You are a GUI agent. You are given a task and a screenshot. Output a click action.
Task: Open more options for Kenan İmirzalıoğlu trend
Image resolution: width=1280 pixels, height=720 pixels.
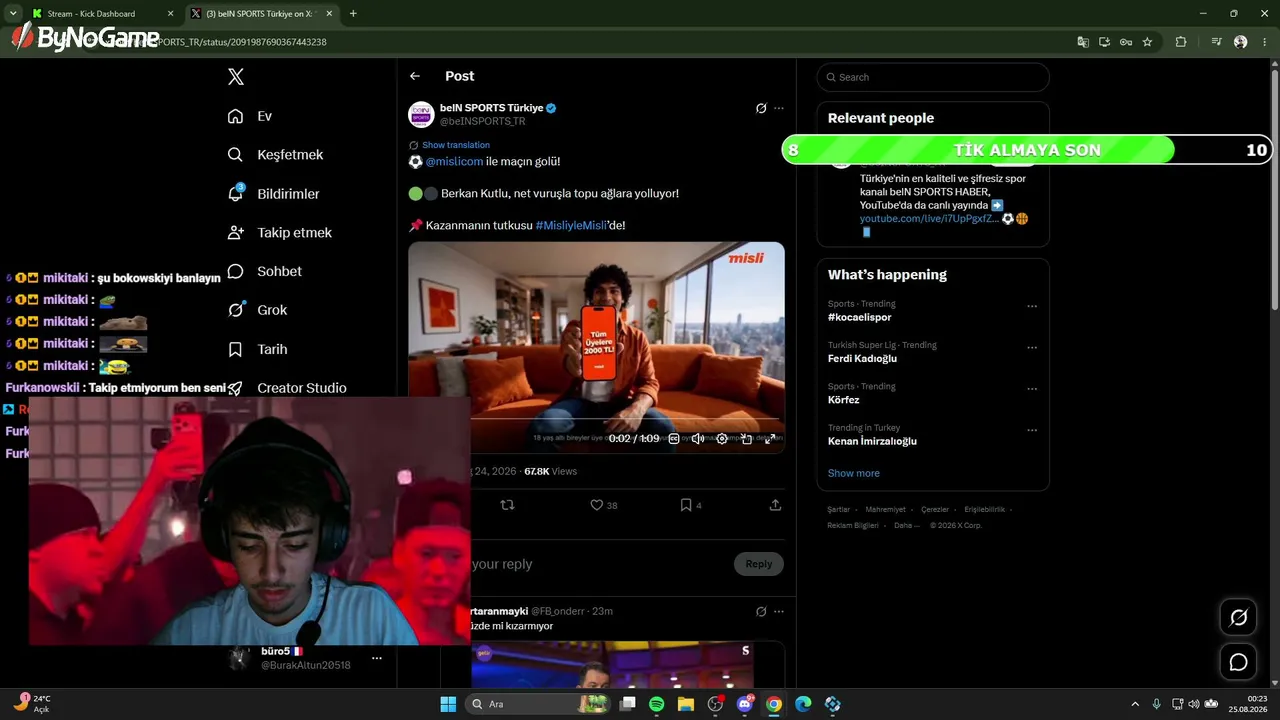click(1032, 430)
